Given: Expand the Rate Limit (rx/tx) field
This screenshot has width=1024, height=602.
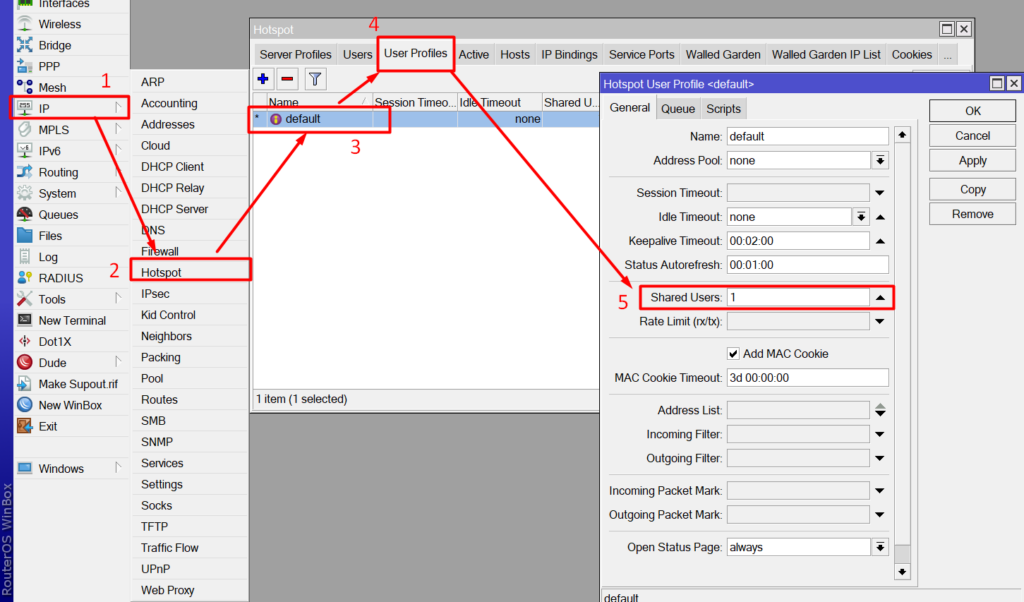Looking at the screenshot, I should 880,321.
